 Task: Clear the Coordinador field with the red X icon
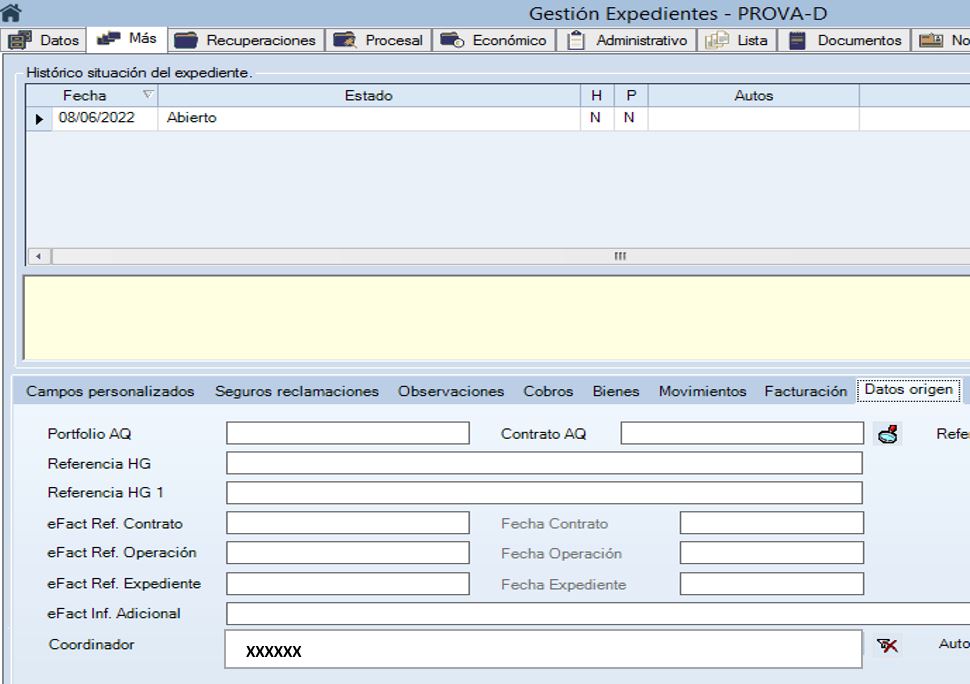click(x=887, y=646)
